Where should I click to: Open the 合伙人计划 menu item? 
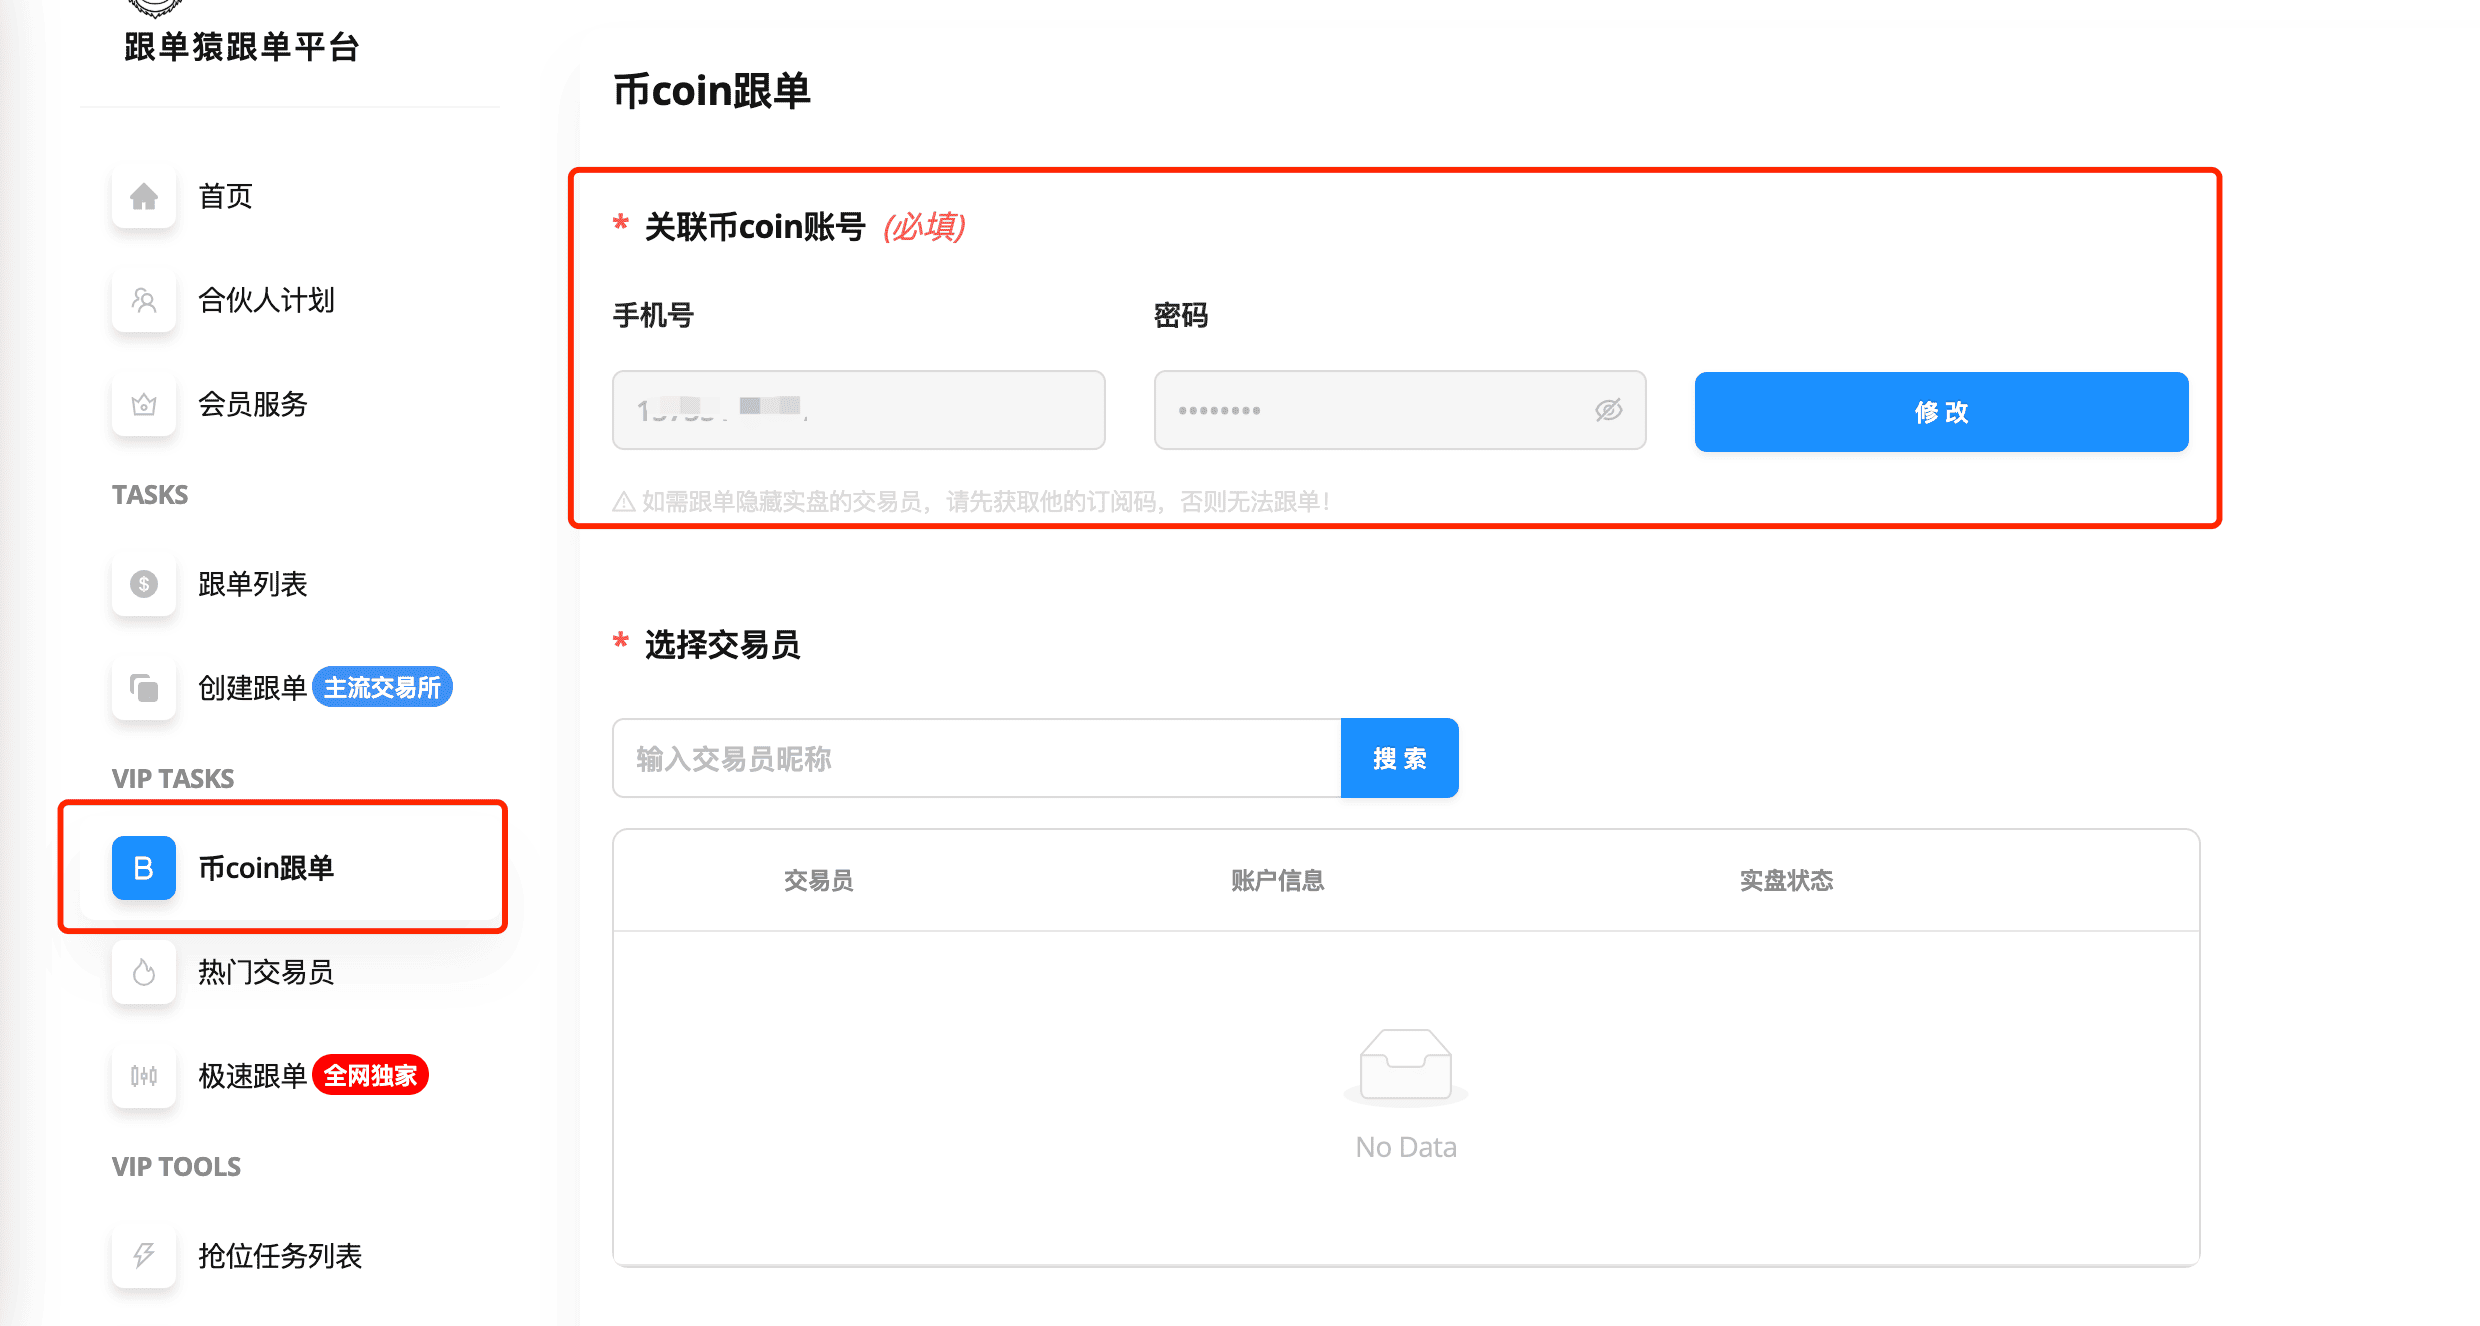coord(266,300)
